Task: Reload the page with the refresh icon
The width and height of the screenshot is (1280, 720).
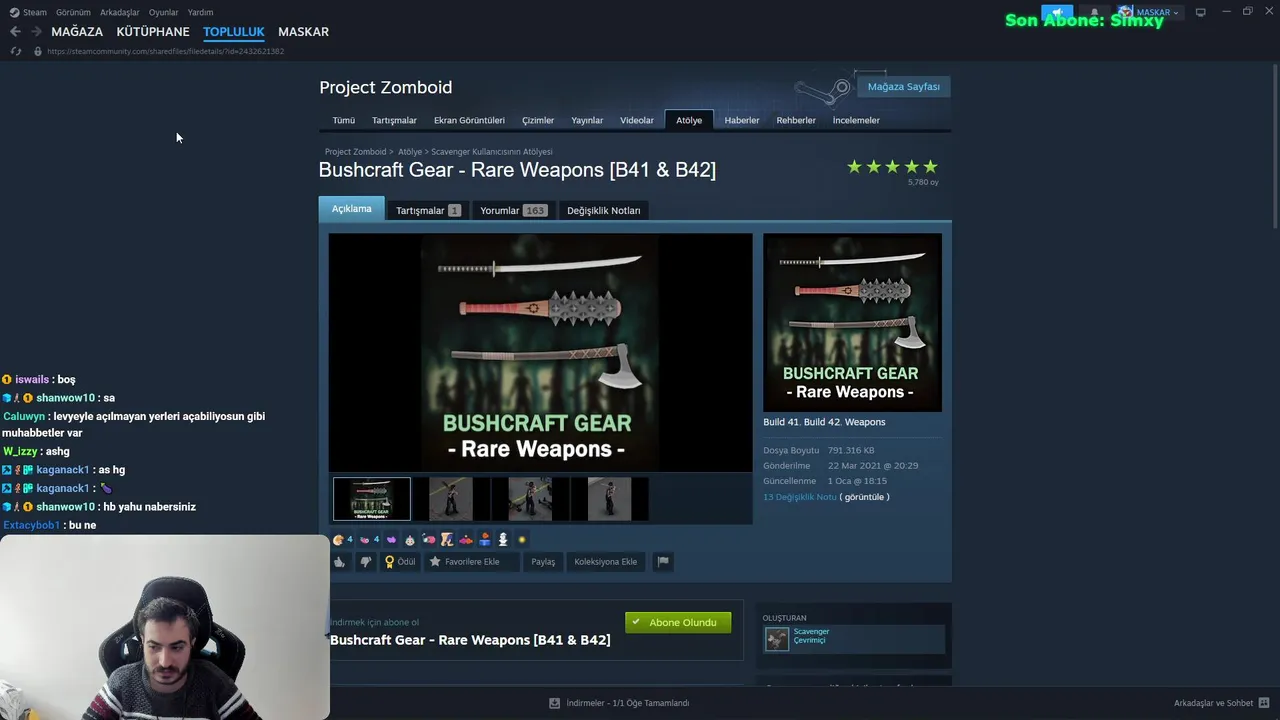Action: pyautogui.click(x=15, y=51)
